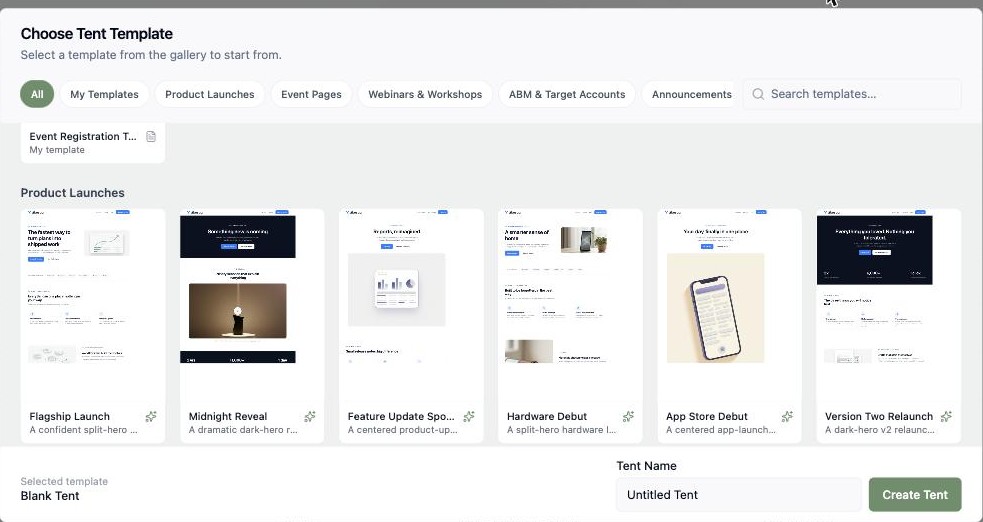983x522 pixels.
Task: Click 'A centered app-launch' description
Action: [x=721, y=430]
